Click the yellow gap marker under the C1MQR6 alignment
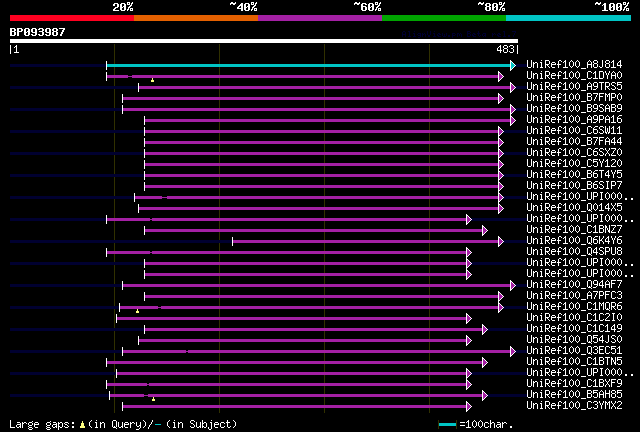Screen dimensions: 640x432 (x=138, y=311)
